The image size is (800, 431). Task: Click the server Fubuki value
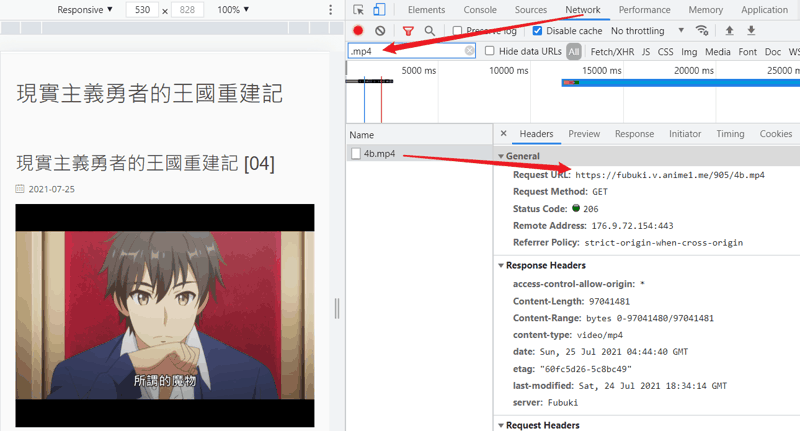[563, 402]
